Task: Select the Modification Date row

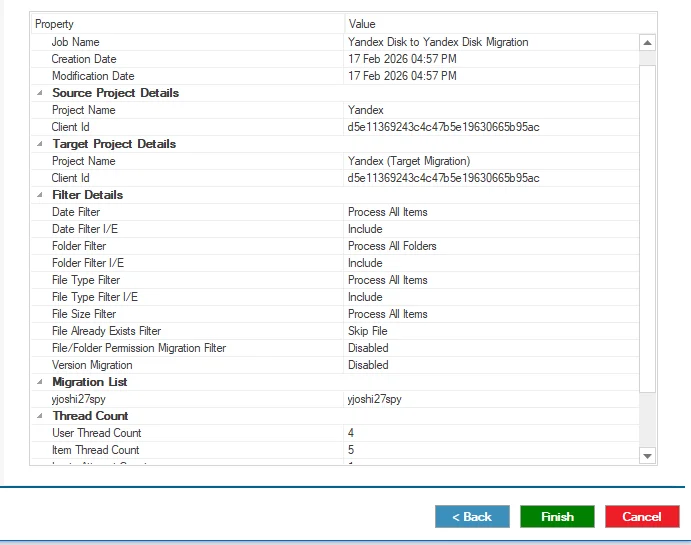Action: click(335, 76)
